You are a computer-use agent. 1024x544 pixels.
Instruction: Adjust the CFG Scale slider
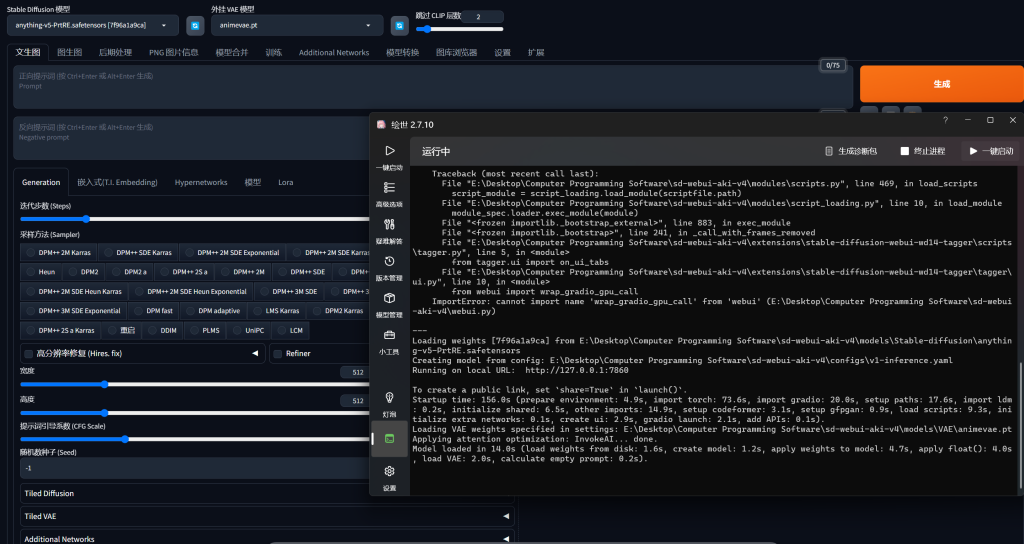click(x=125, y=438)
